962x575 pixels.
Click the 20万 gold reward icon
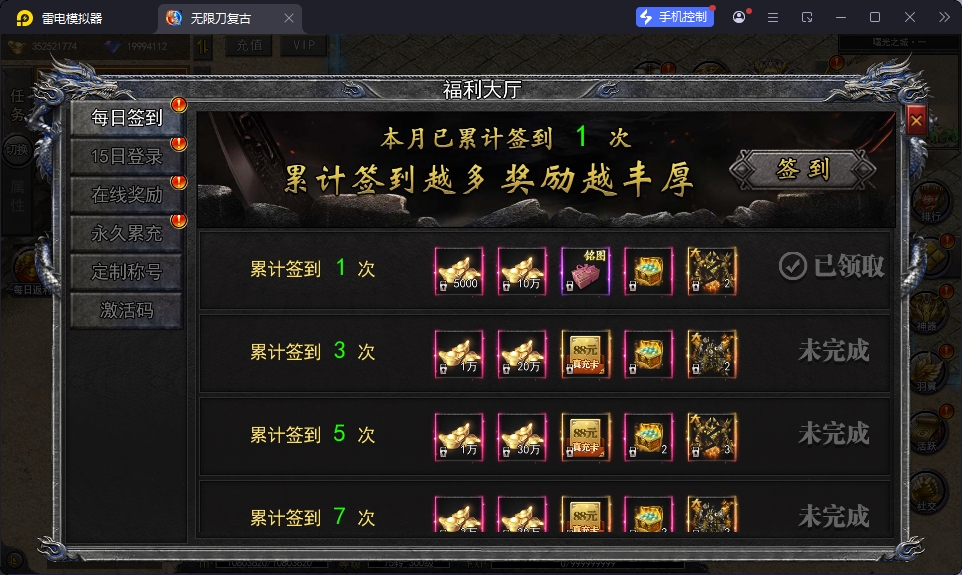tap(522, 354)
